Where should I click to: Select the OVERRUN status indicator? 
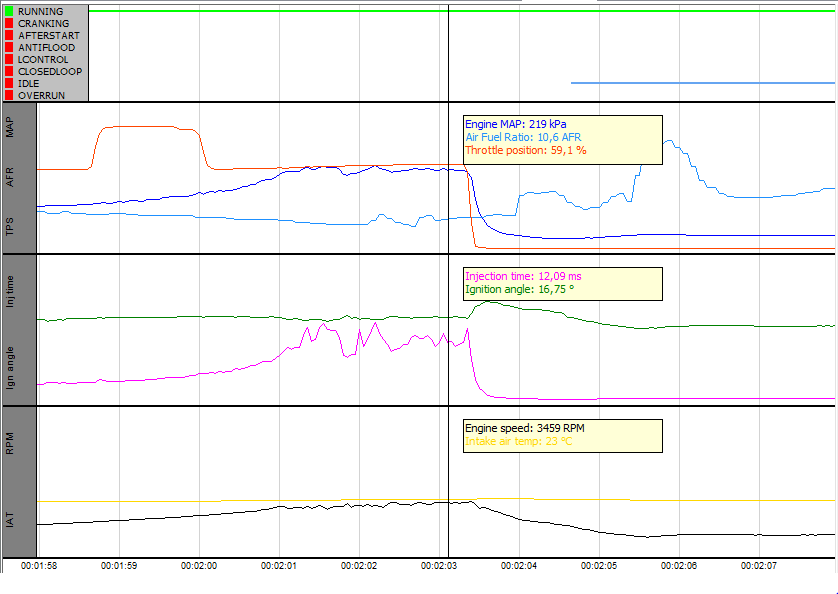point(9,95)
